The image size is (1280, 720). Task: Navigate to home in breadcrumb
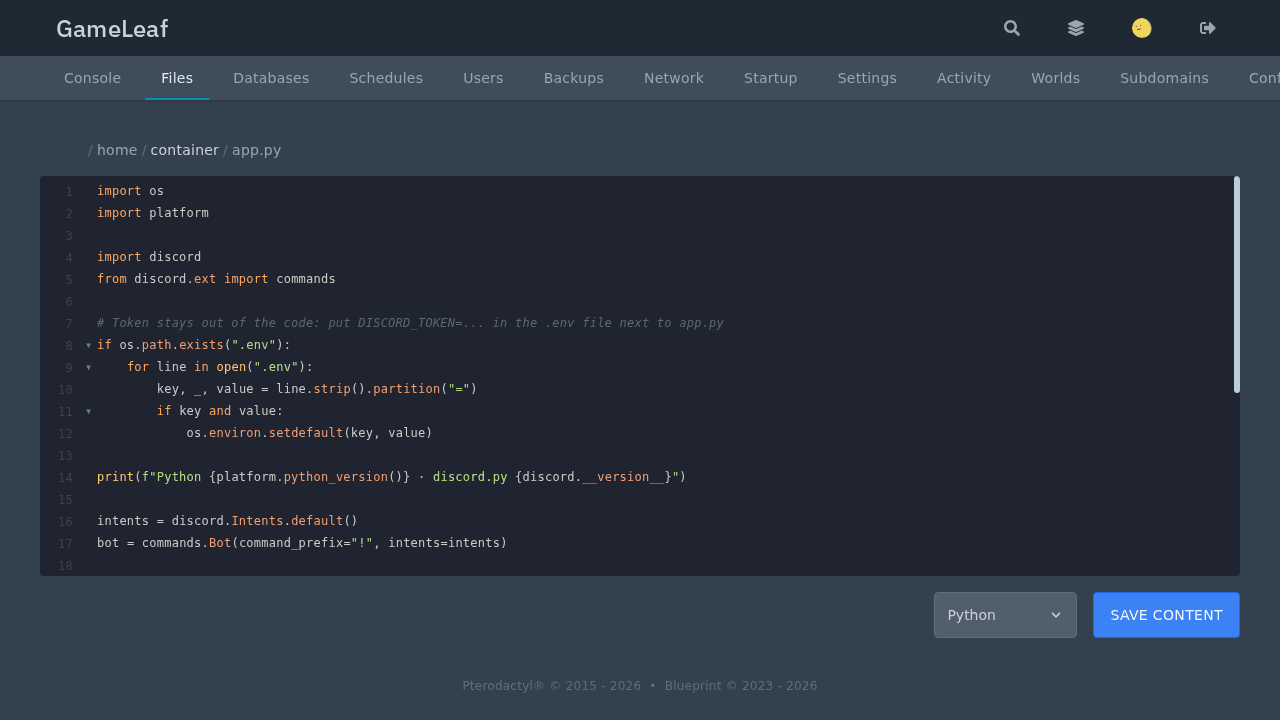(x=117, y=150)
